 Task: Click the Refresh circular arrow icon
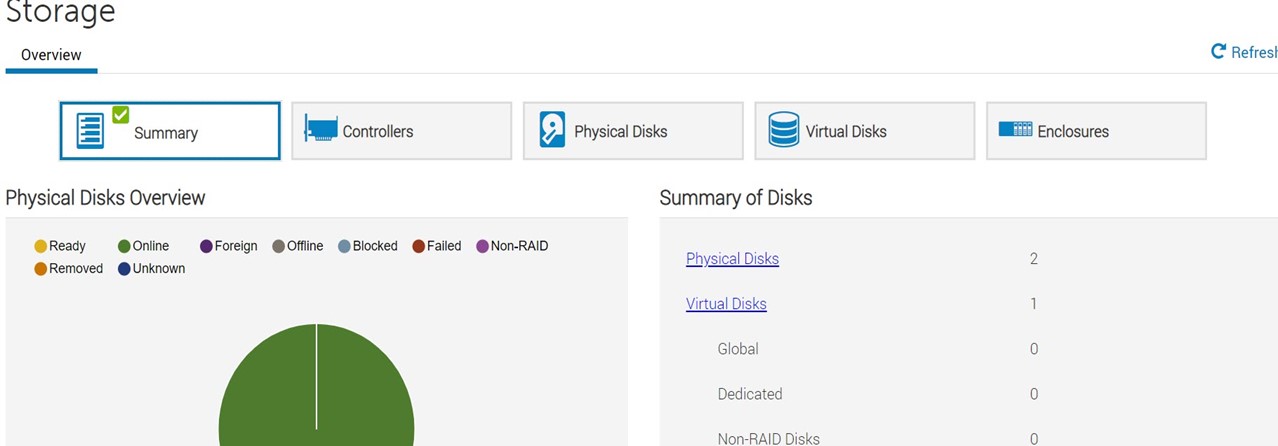coord(1218,52)
